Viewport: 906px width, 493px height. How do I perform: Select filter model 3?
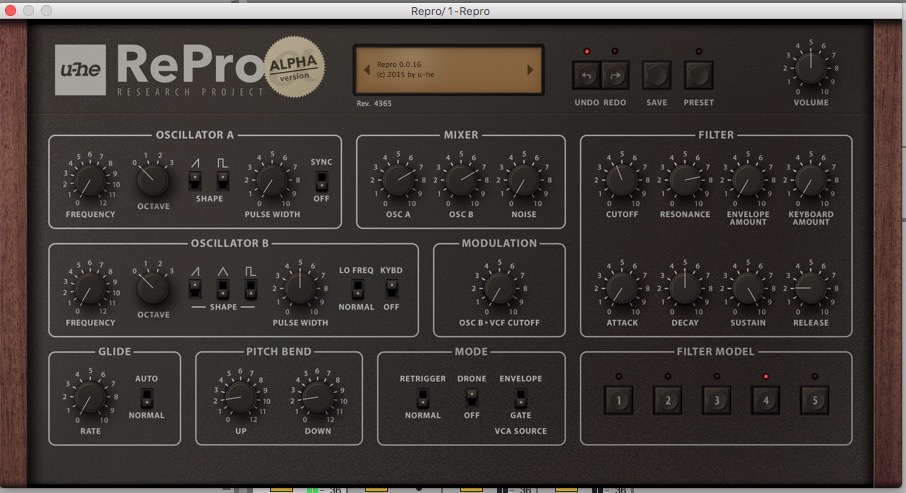(716, 401)
